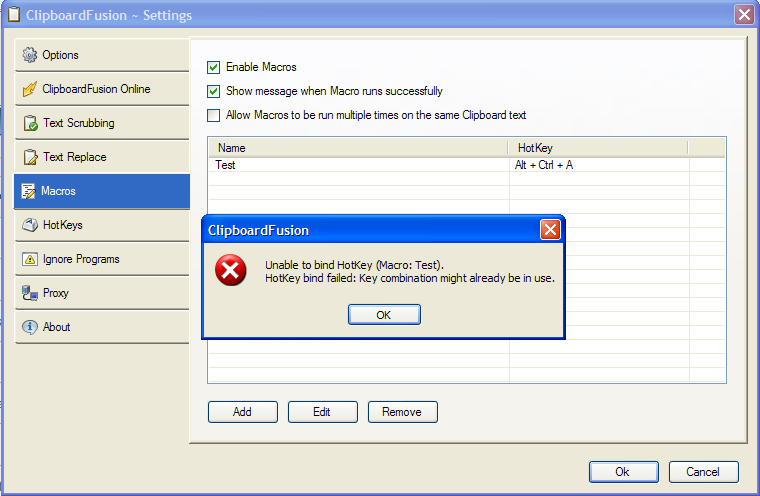Image resolution: width=760 pixels, height=496 pixels.
Task: Click the Text Replace icon
Action: [x=30, y=157]
